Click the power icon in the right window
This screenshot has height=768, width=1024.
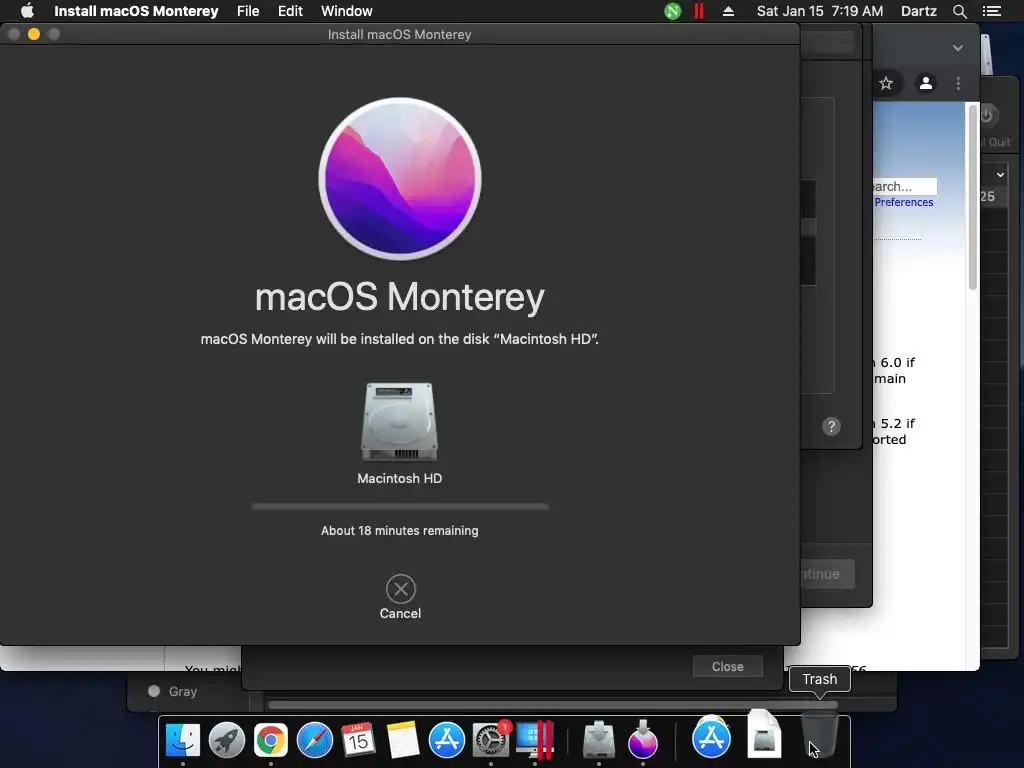pos(987,116)
